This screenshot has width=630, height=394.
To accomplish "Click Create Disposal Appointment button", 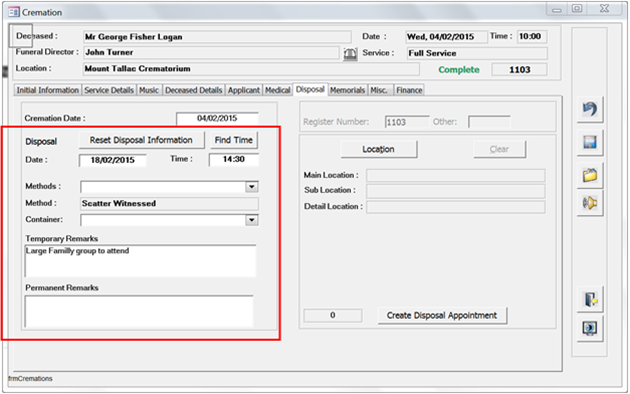I will [x=442, y=316].
